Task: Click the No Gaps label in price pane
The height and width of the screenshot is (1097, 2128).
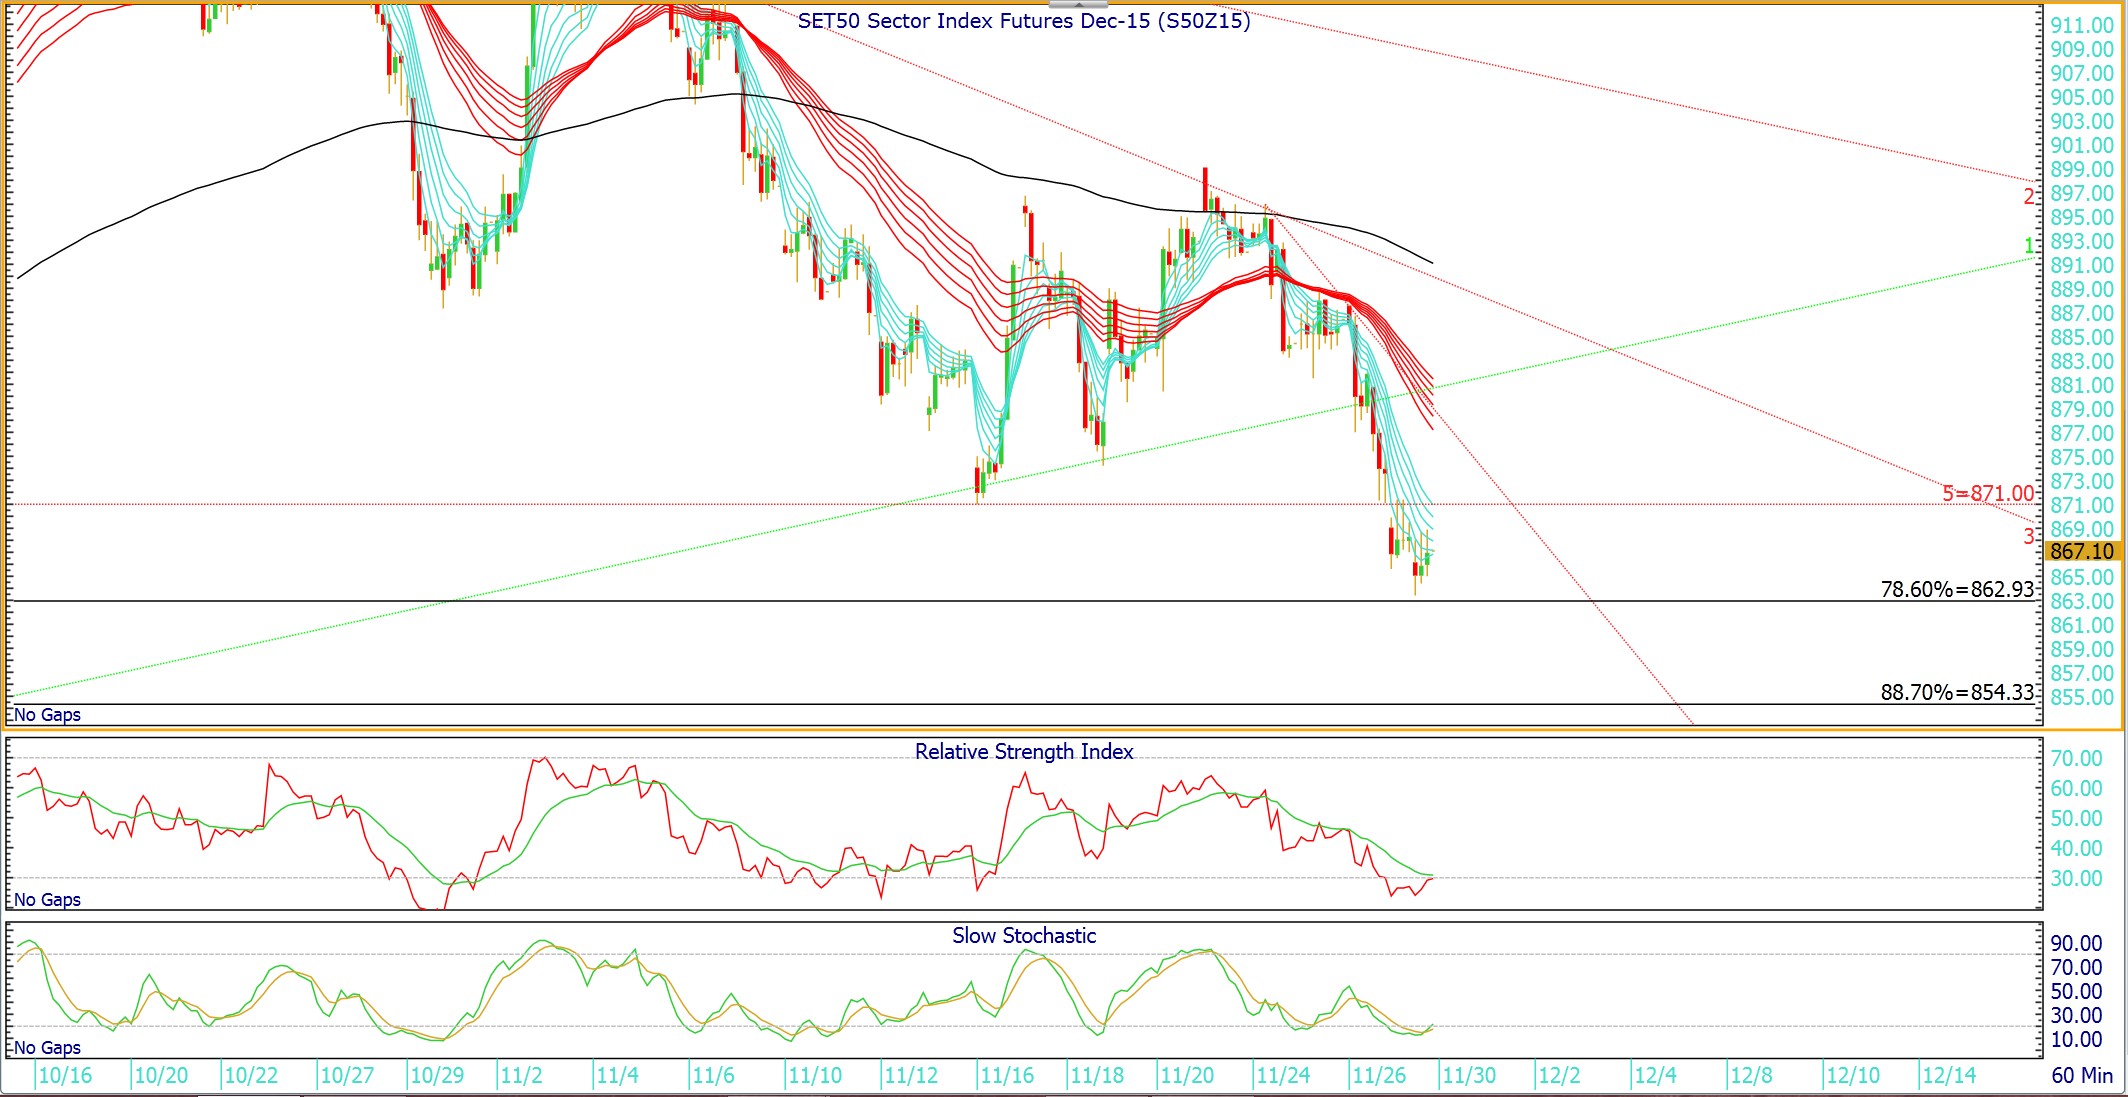Action: (47, 715)
